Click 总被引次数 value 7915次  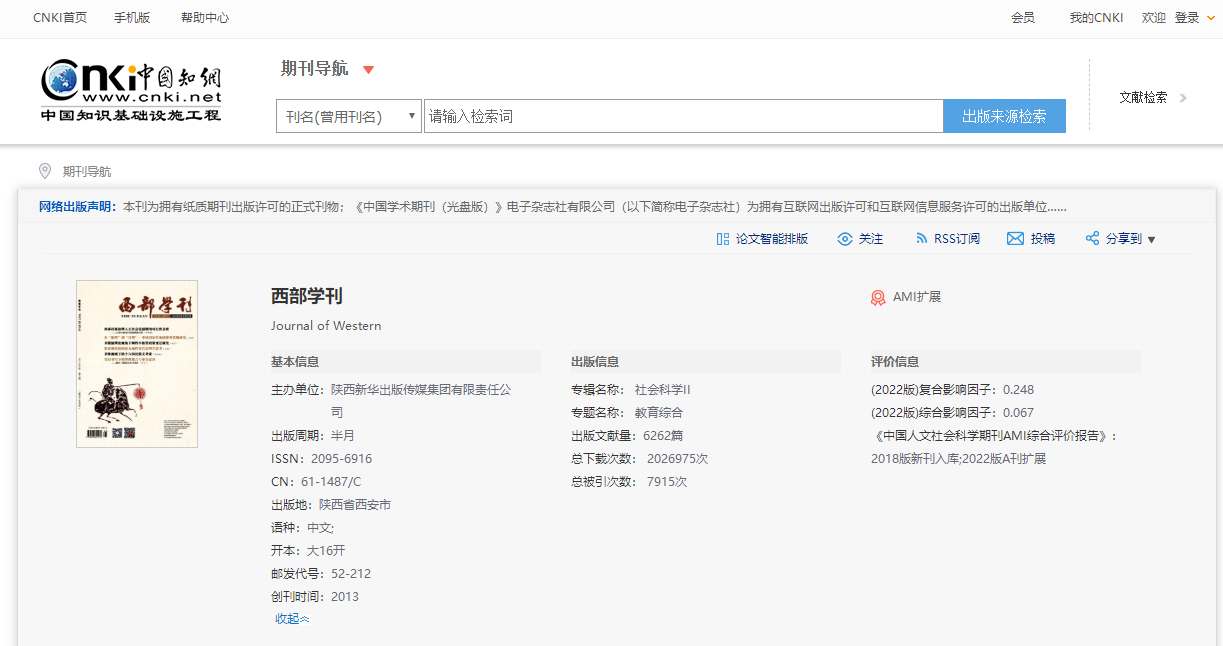[667, 482]
